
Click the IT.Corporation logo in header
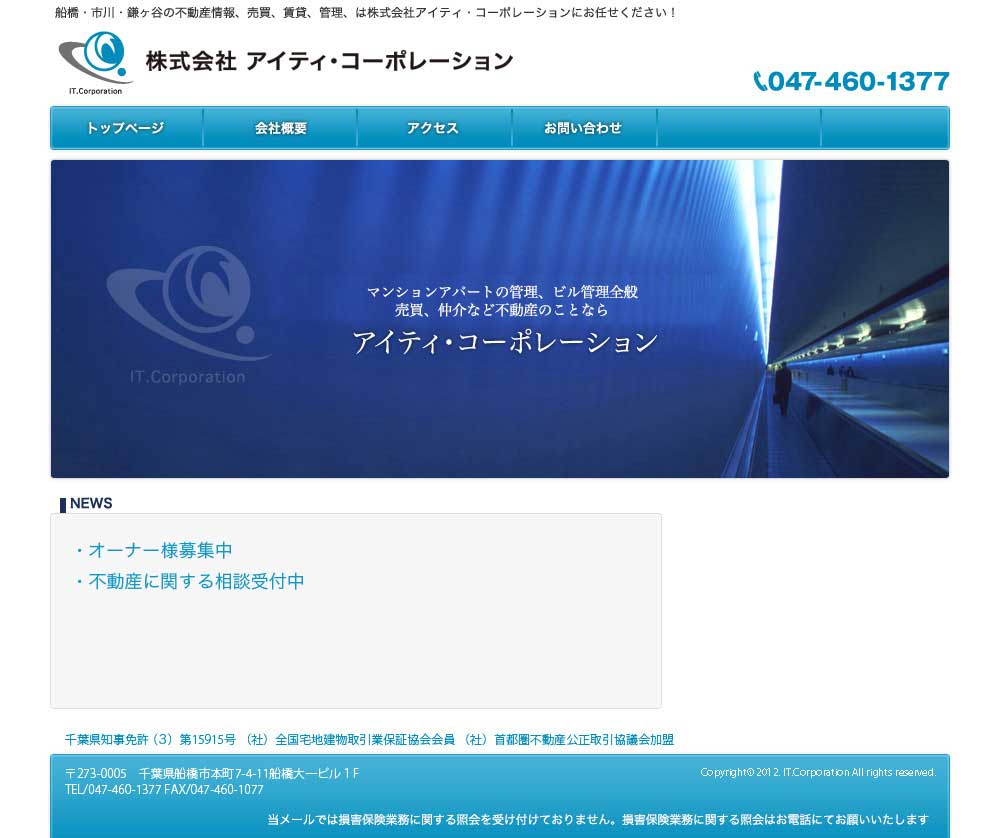pyautogui.click(x=96, y=63)
